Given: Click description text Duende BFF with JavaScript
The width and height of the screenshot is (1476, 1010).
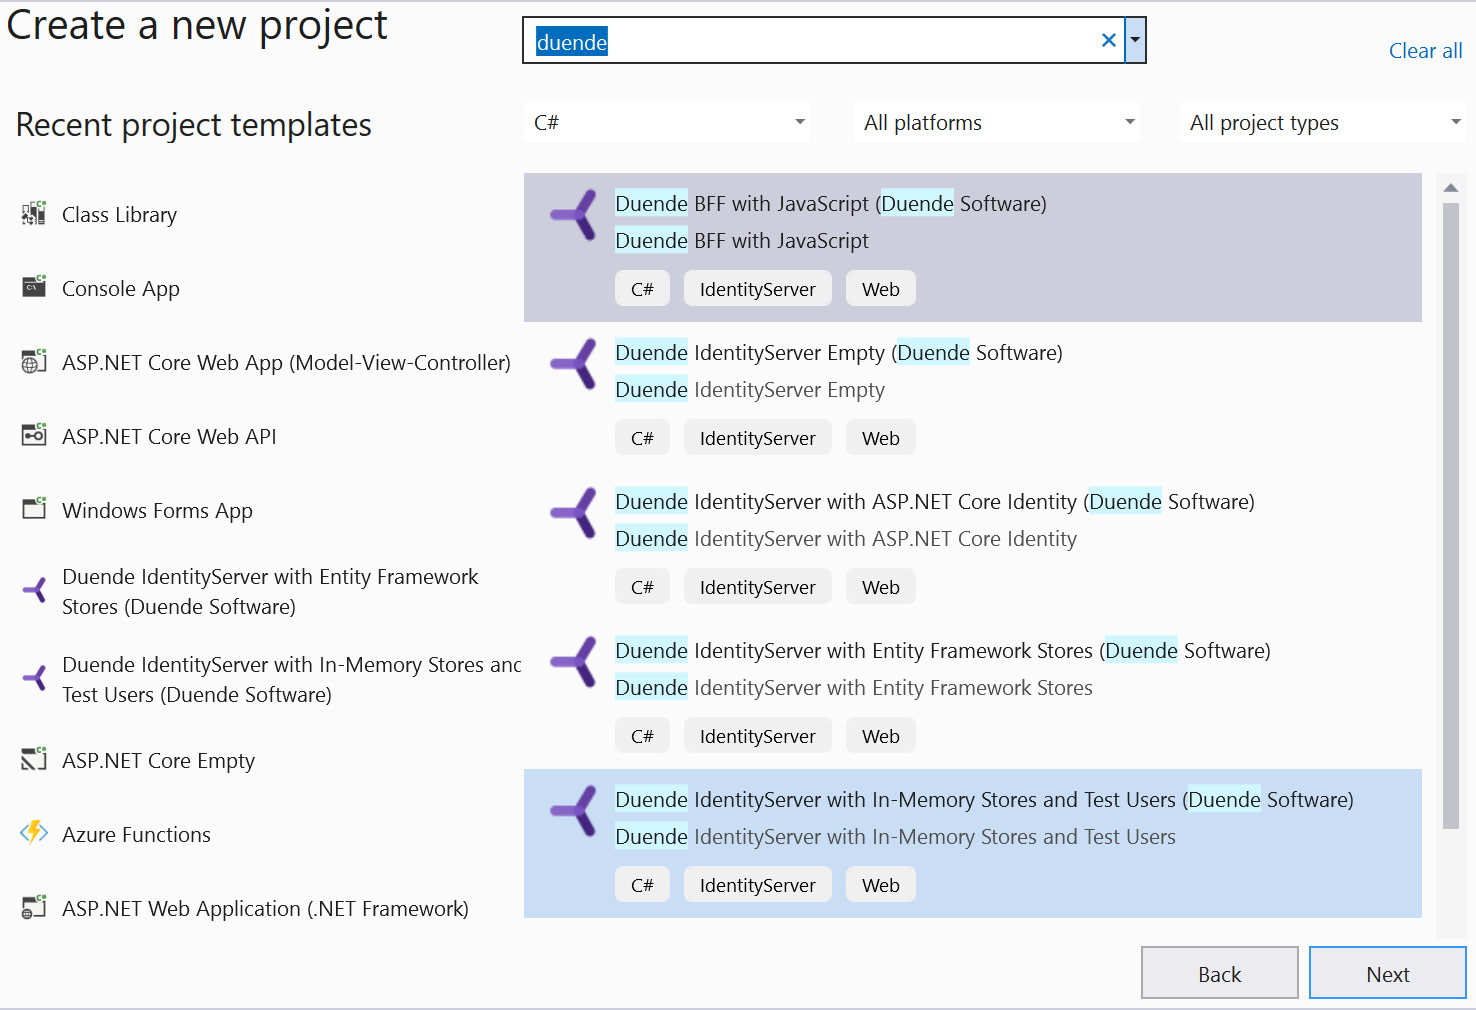Looking at the screenshot, I should pyautogui.click(x=742, y=240).
